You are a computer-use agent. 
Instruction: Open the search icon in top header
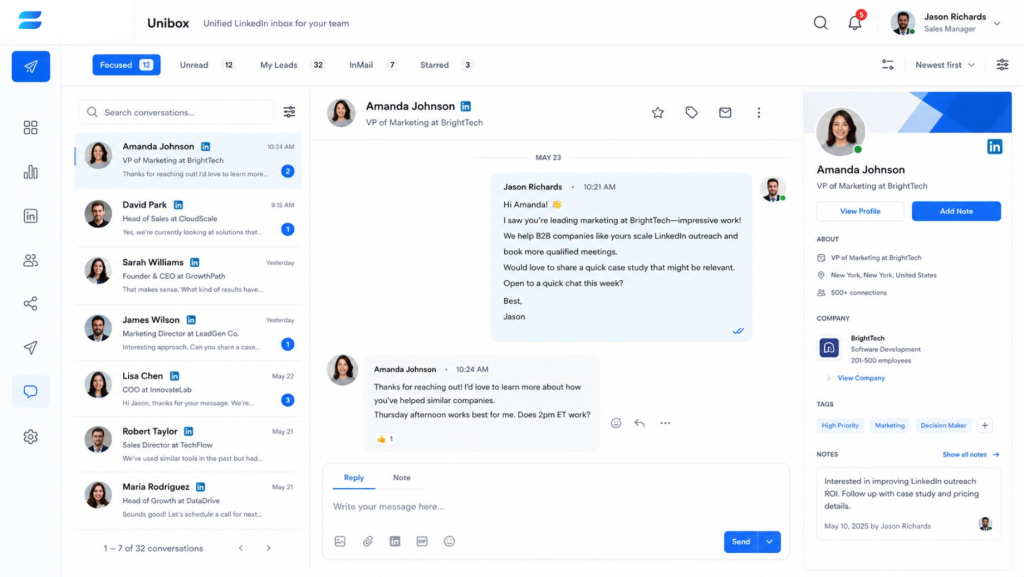[x=820, y=23]
